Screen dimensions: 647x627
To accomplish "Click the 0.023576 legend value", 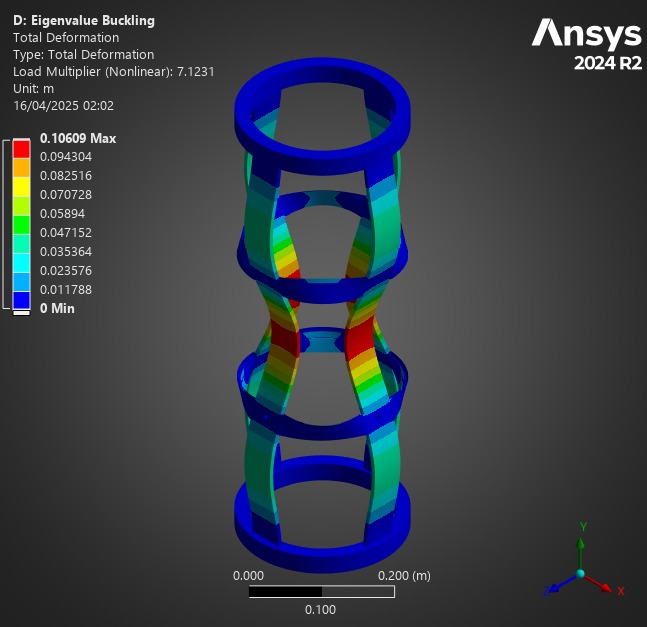I will click(66, 271).
